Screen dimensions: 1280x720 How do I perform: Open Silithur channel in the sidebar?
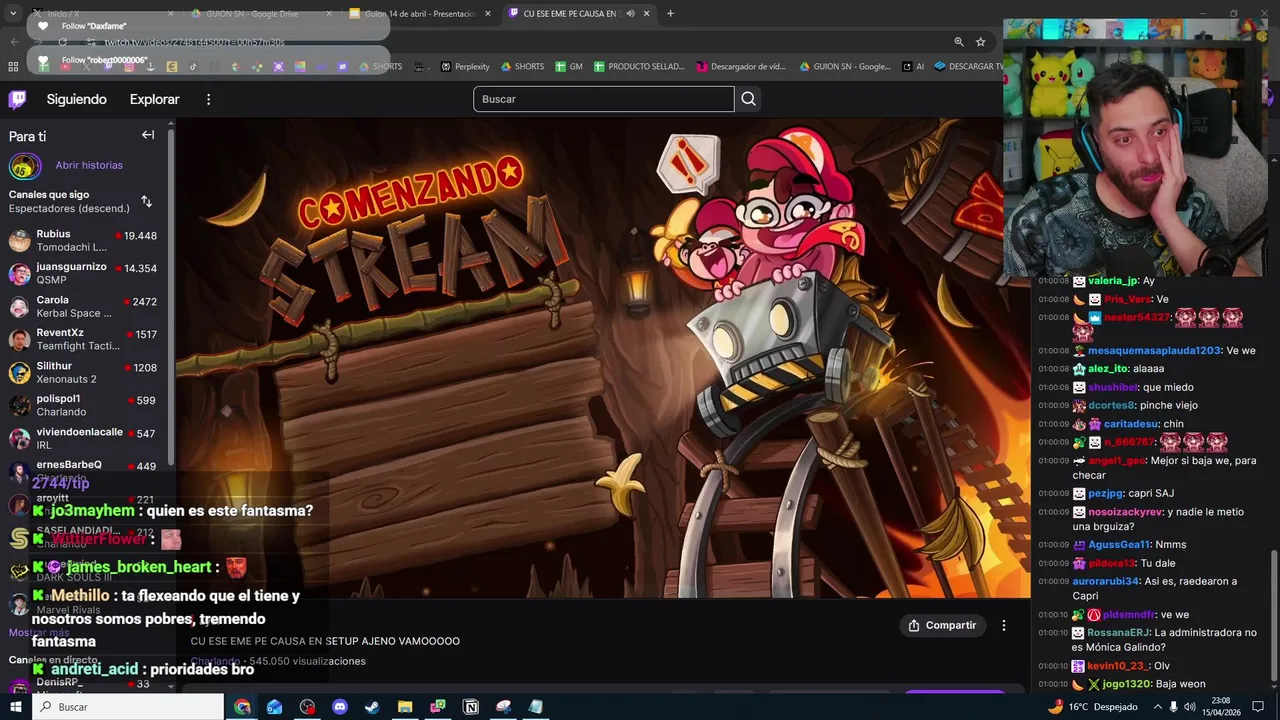(x=84, y=372)
